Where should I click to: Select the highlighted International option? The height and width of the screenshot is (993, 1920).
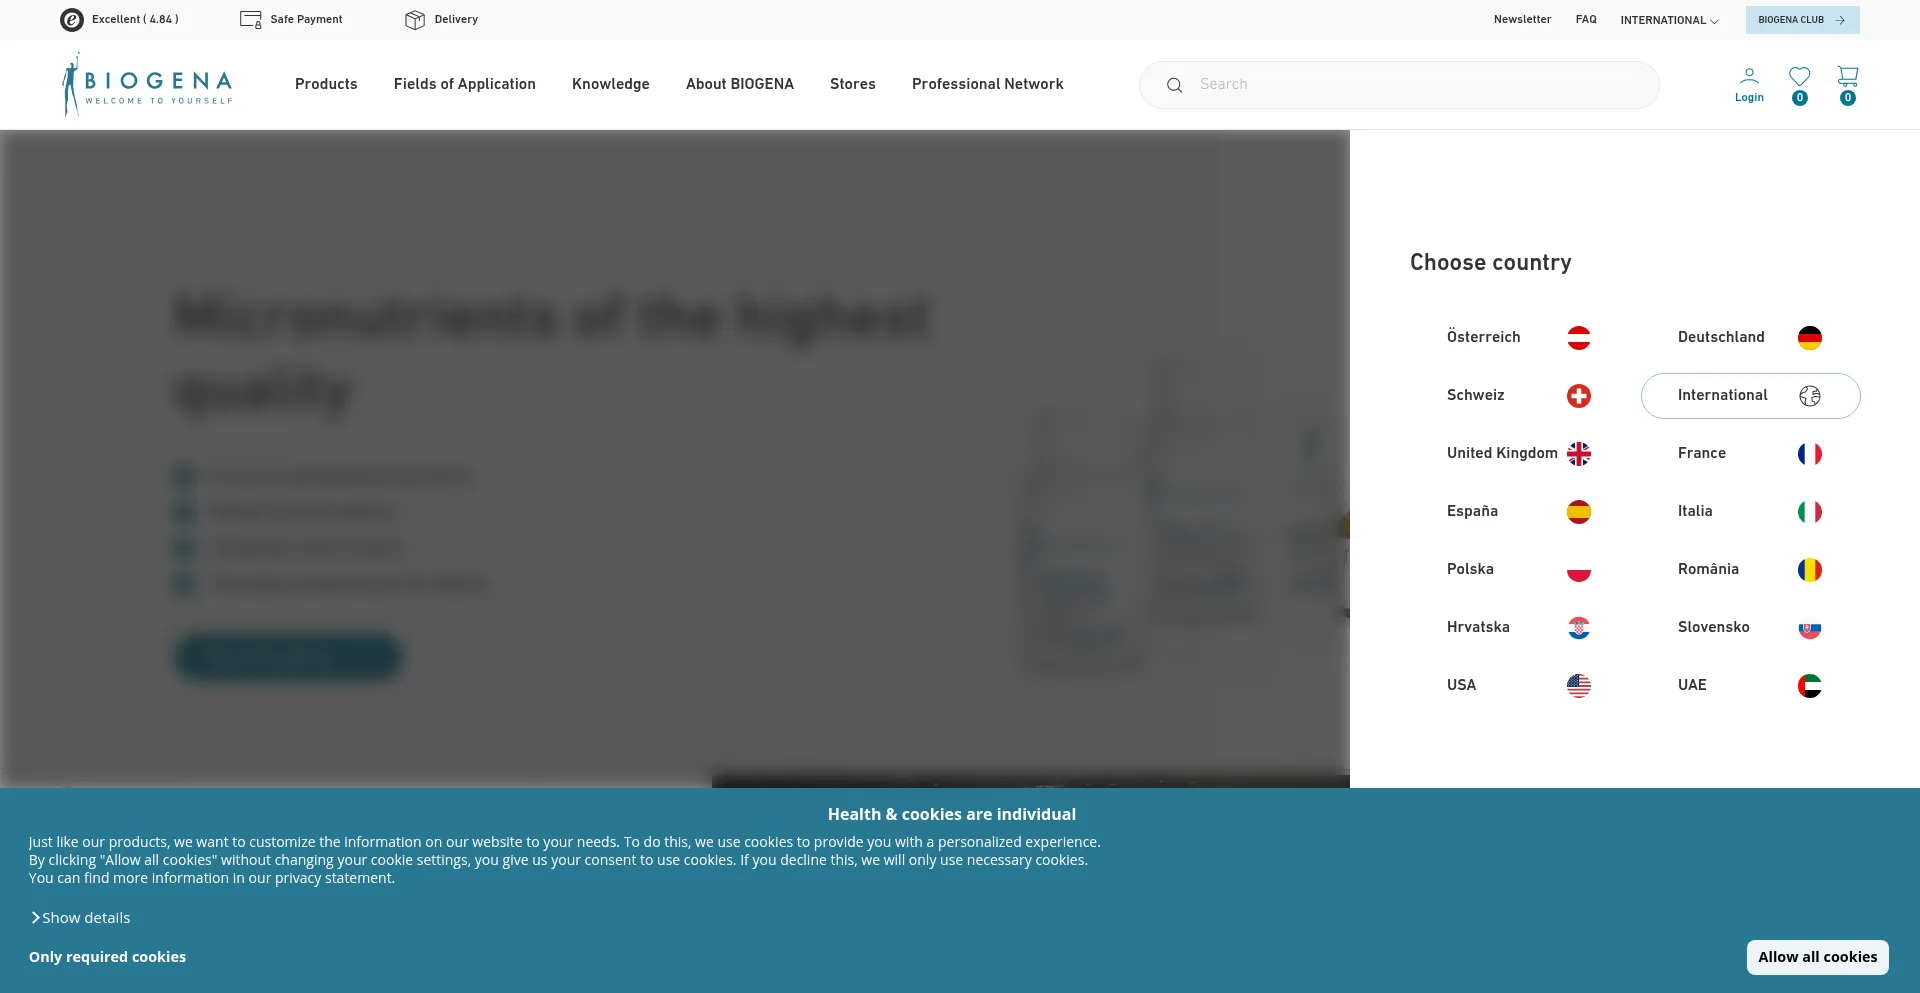pos(1749,396)
